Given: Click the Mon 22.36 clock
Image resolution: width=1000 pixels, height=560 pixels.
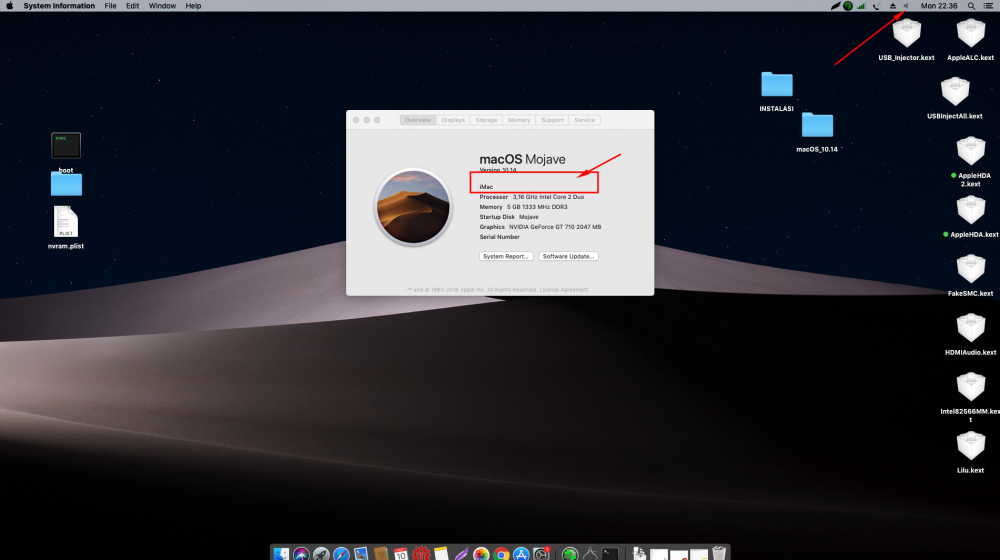Looking at the screenshot, I should pos(939,6).
